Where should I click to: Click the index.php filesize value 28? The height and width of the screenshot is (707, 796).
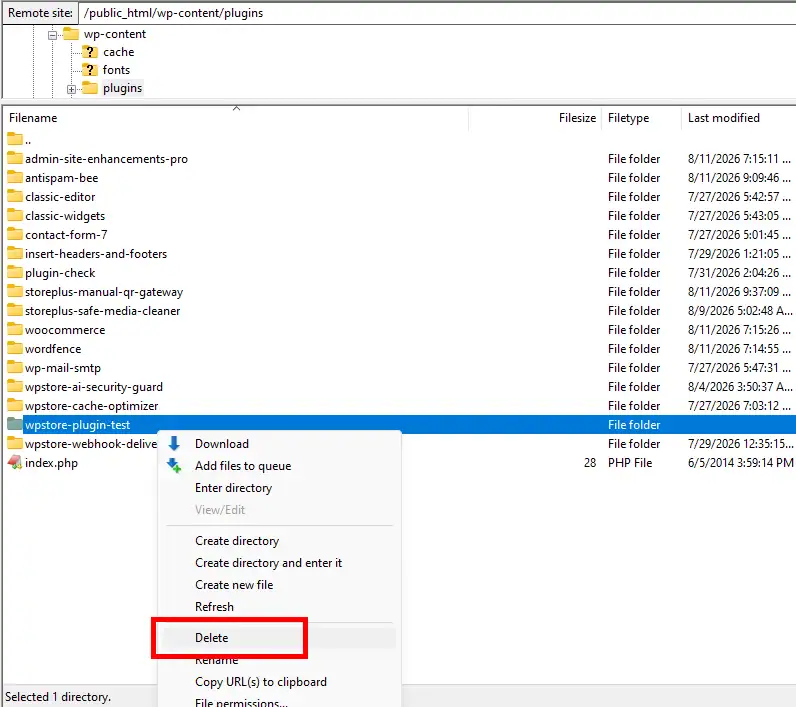coord(590,462)
